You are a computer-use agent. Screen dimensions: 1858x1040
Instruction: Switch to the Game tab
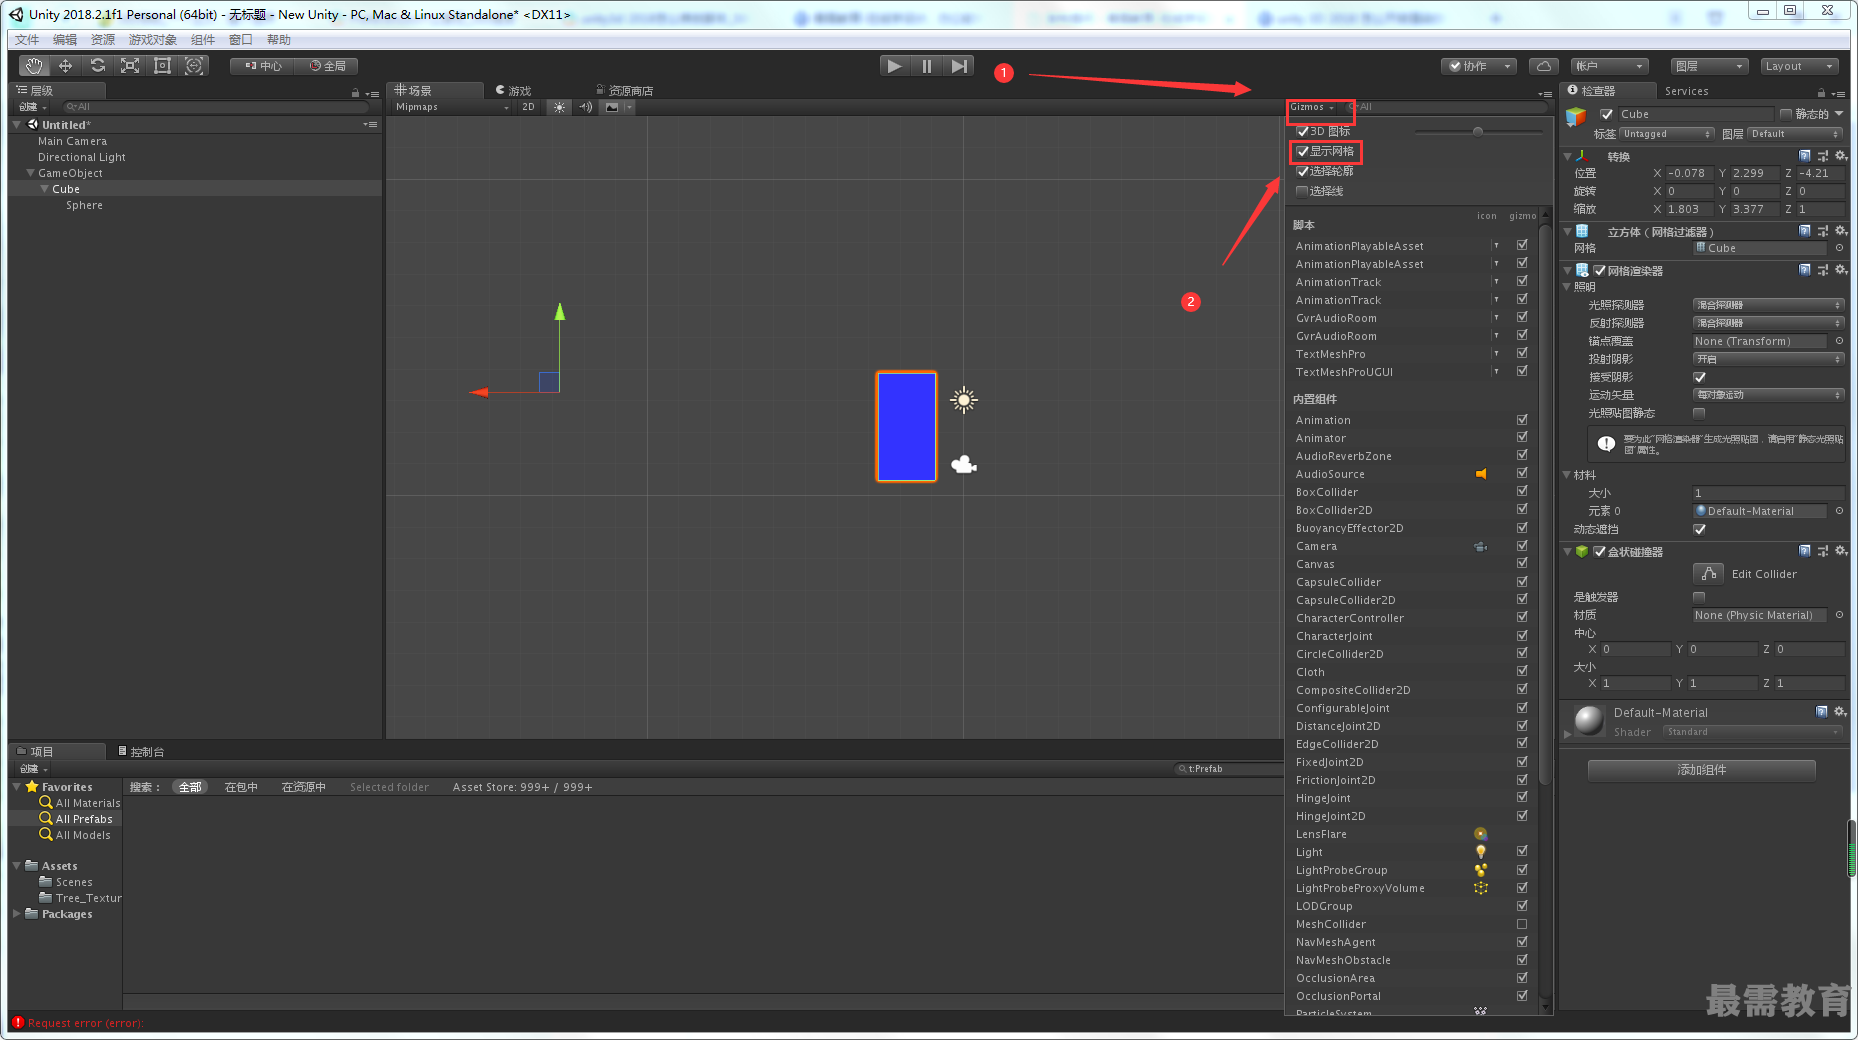(x=514, y=91)
